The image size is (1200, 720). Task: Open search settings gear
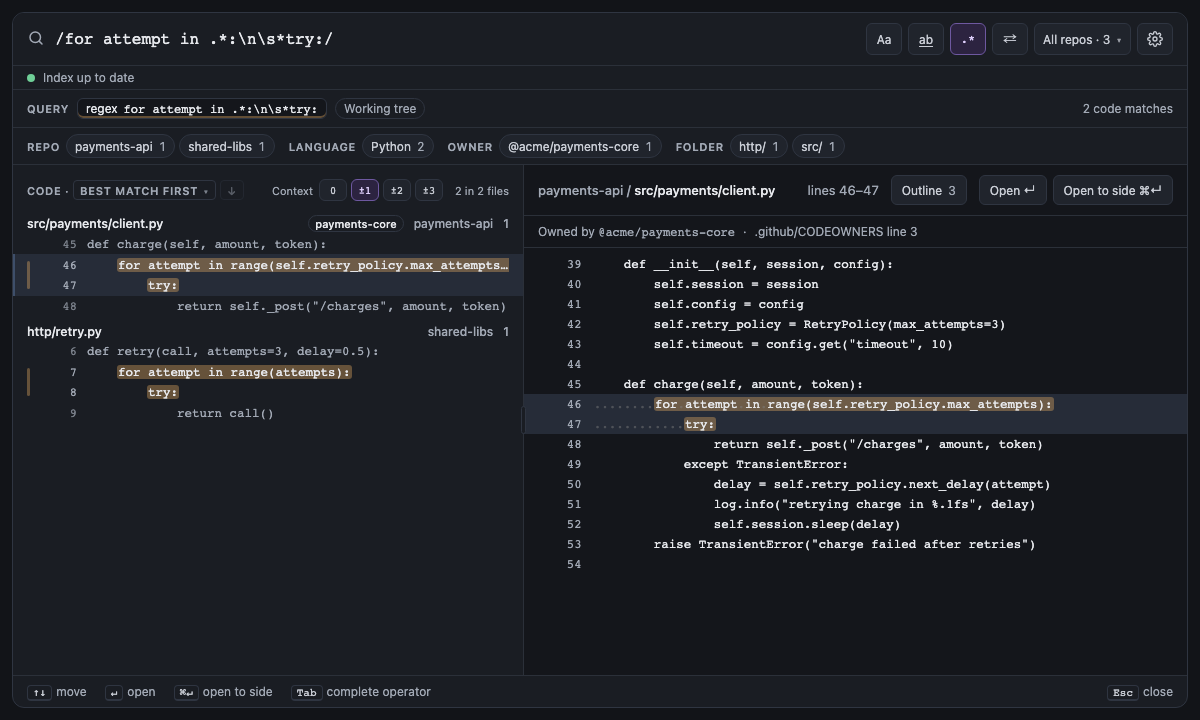tap(1155, 39)
